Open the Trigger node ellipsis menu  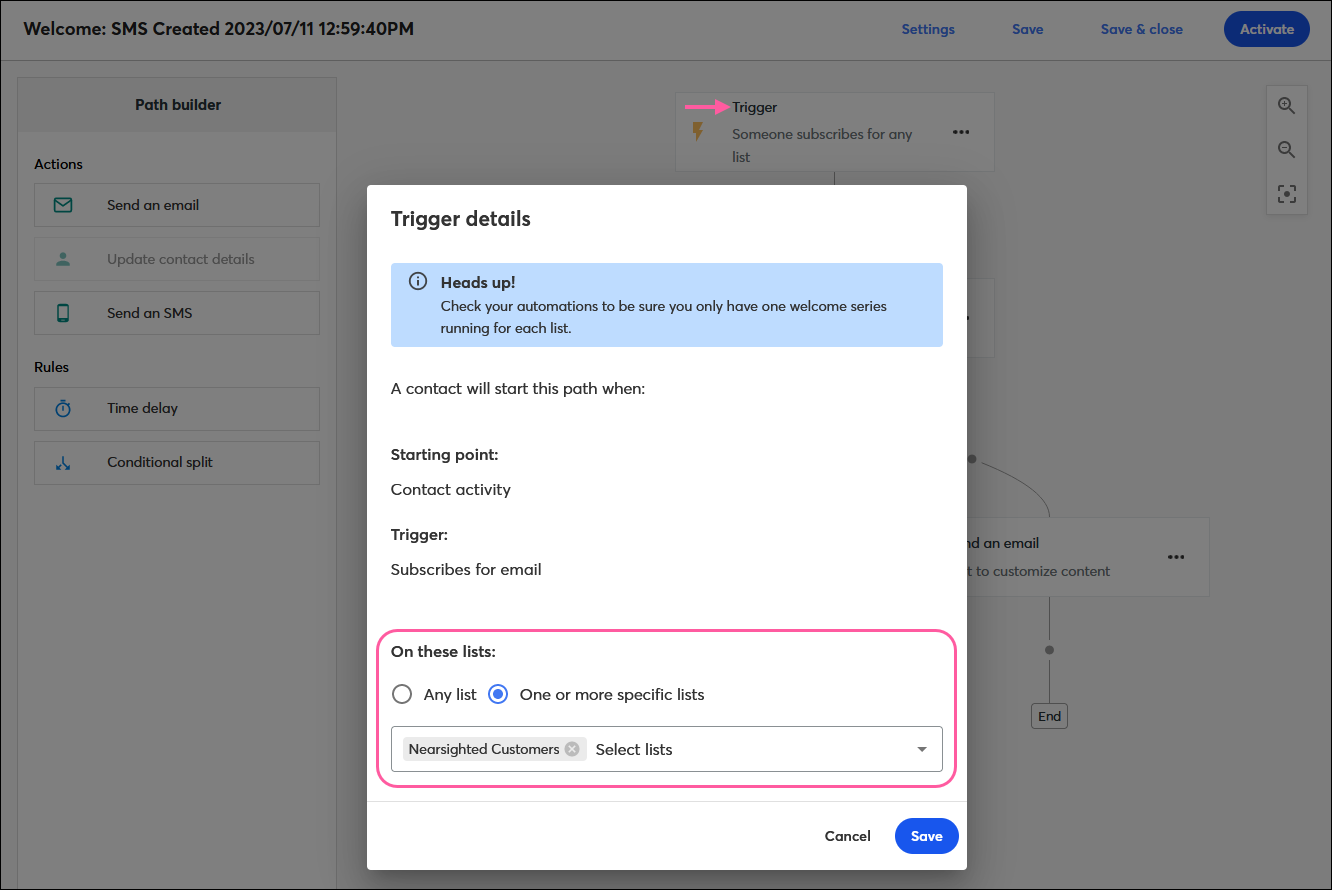pos(961,131)
